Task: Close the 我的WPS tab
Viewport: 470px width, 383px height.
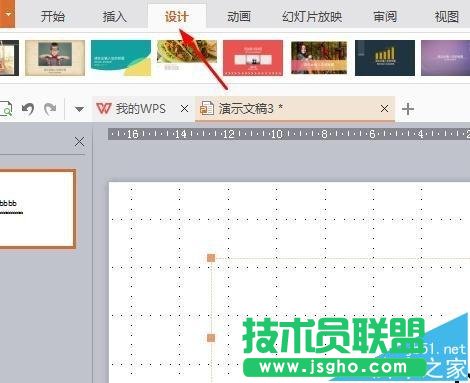Action: point(184,109)
